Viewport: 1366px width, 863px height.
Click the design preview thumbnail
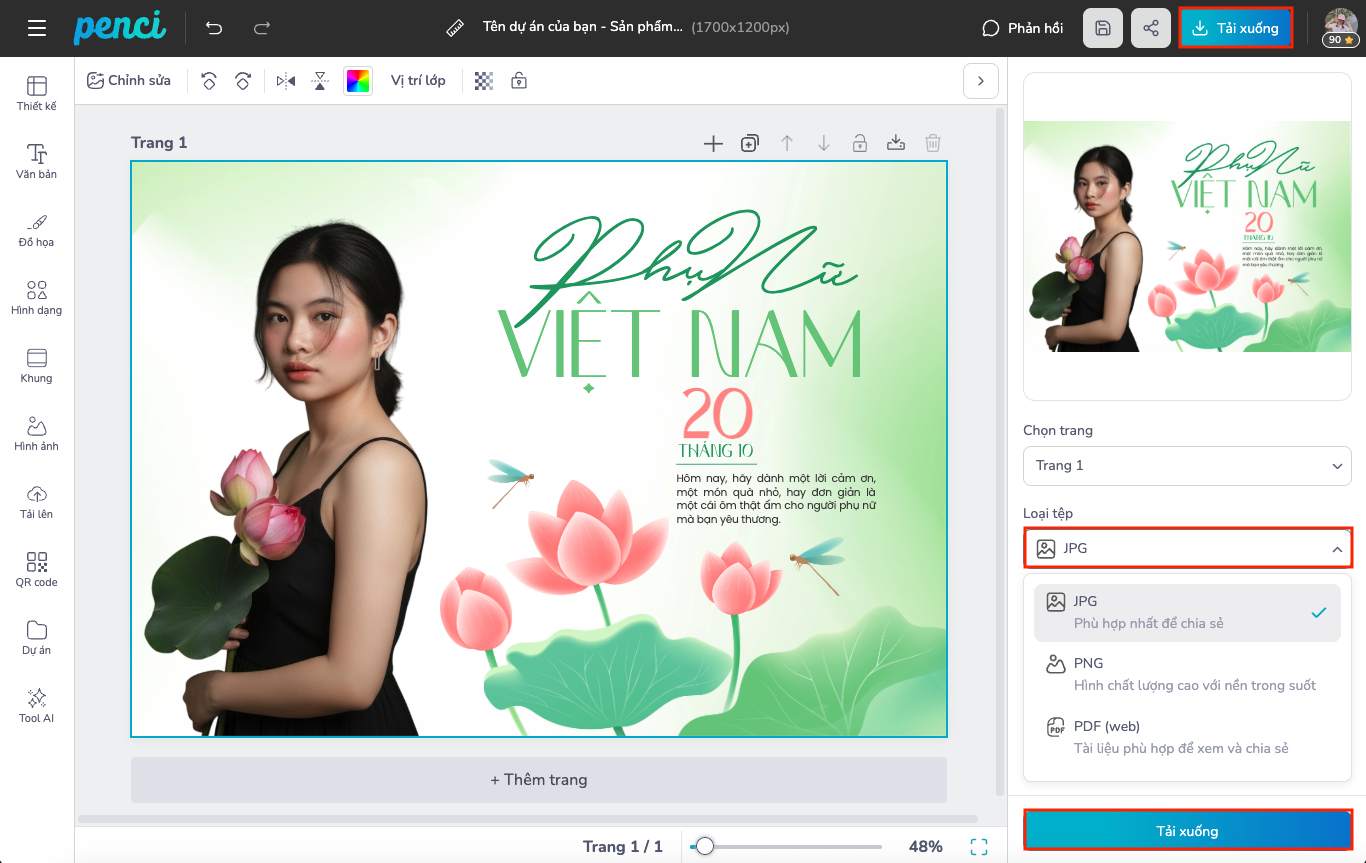(x=1187, y=236)
